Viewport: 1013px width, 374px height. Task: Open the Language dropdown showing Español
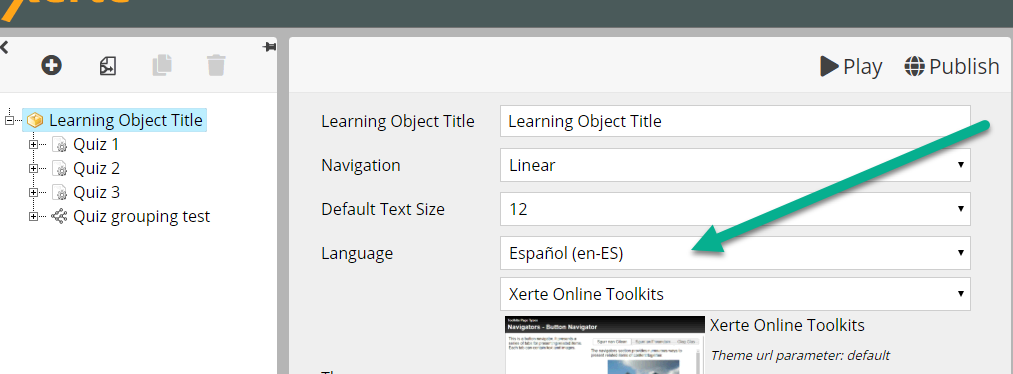(735, 253)
